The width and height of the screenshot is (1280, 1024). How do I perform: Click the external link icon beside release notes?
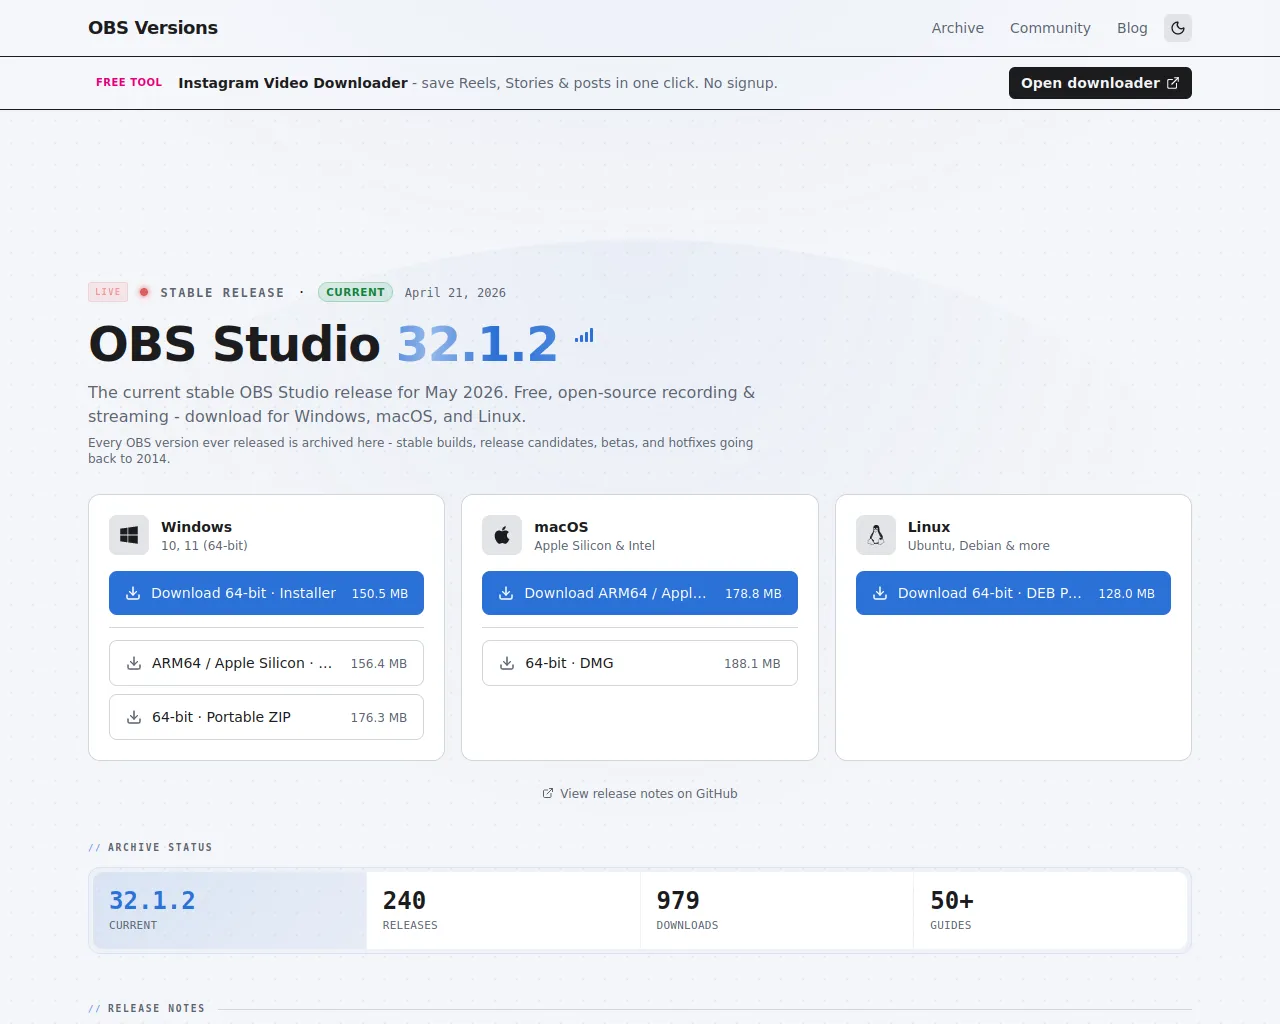[548, 793]
